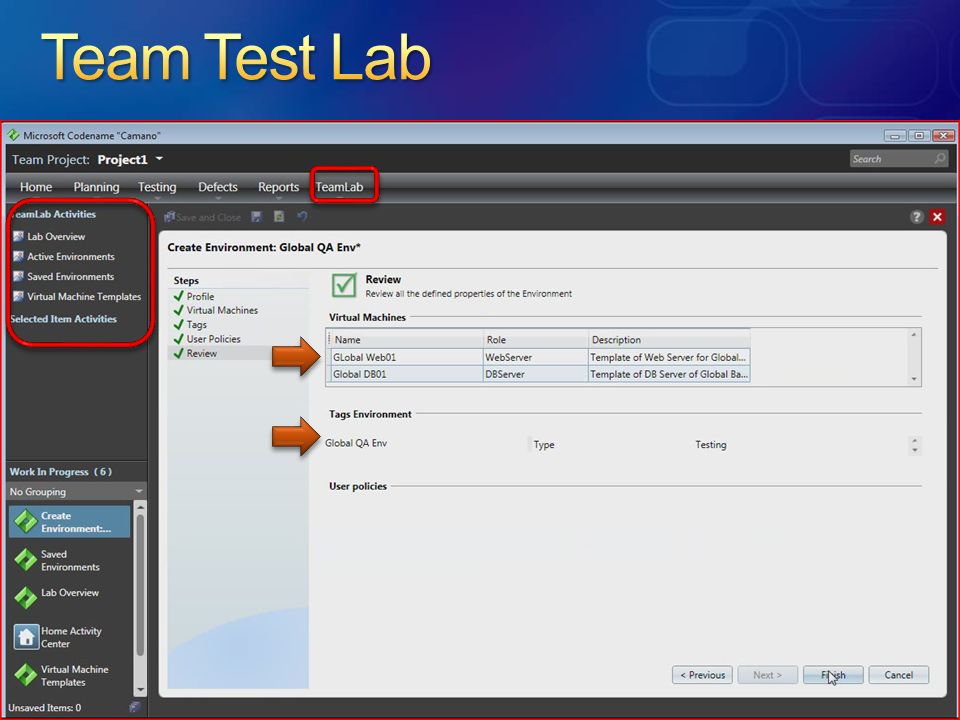960x720 pixels.
Task: Click the search magnifier icon
Action: point(940,159)
